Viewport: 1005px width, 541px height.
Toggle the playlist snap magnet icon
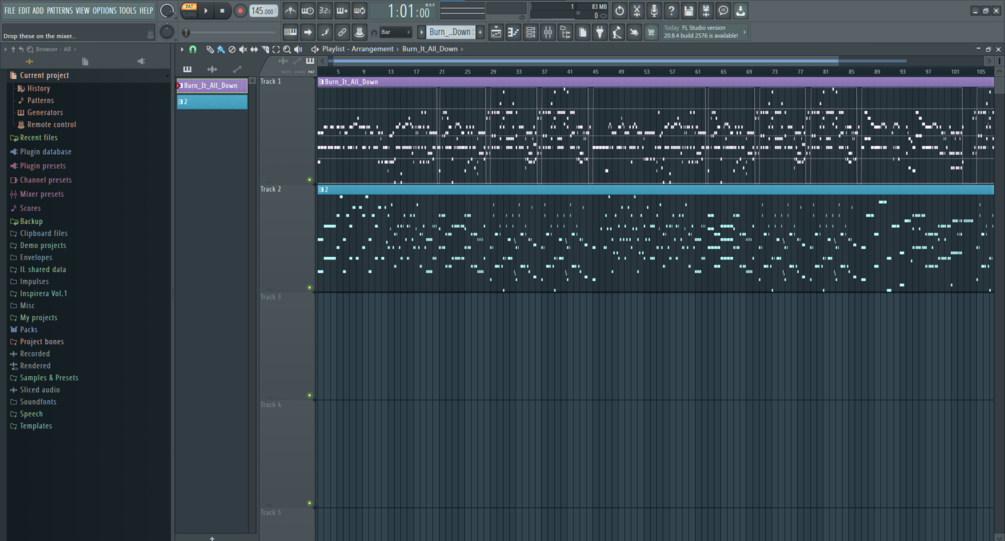pos(193,49)
